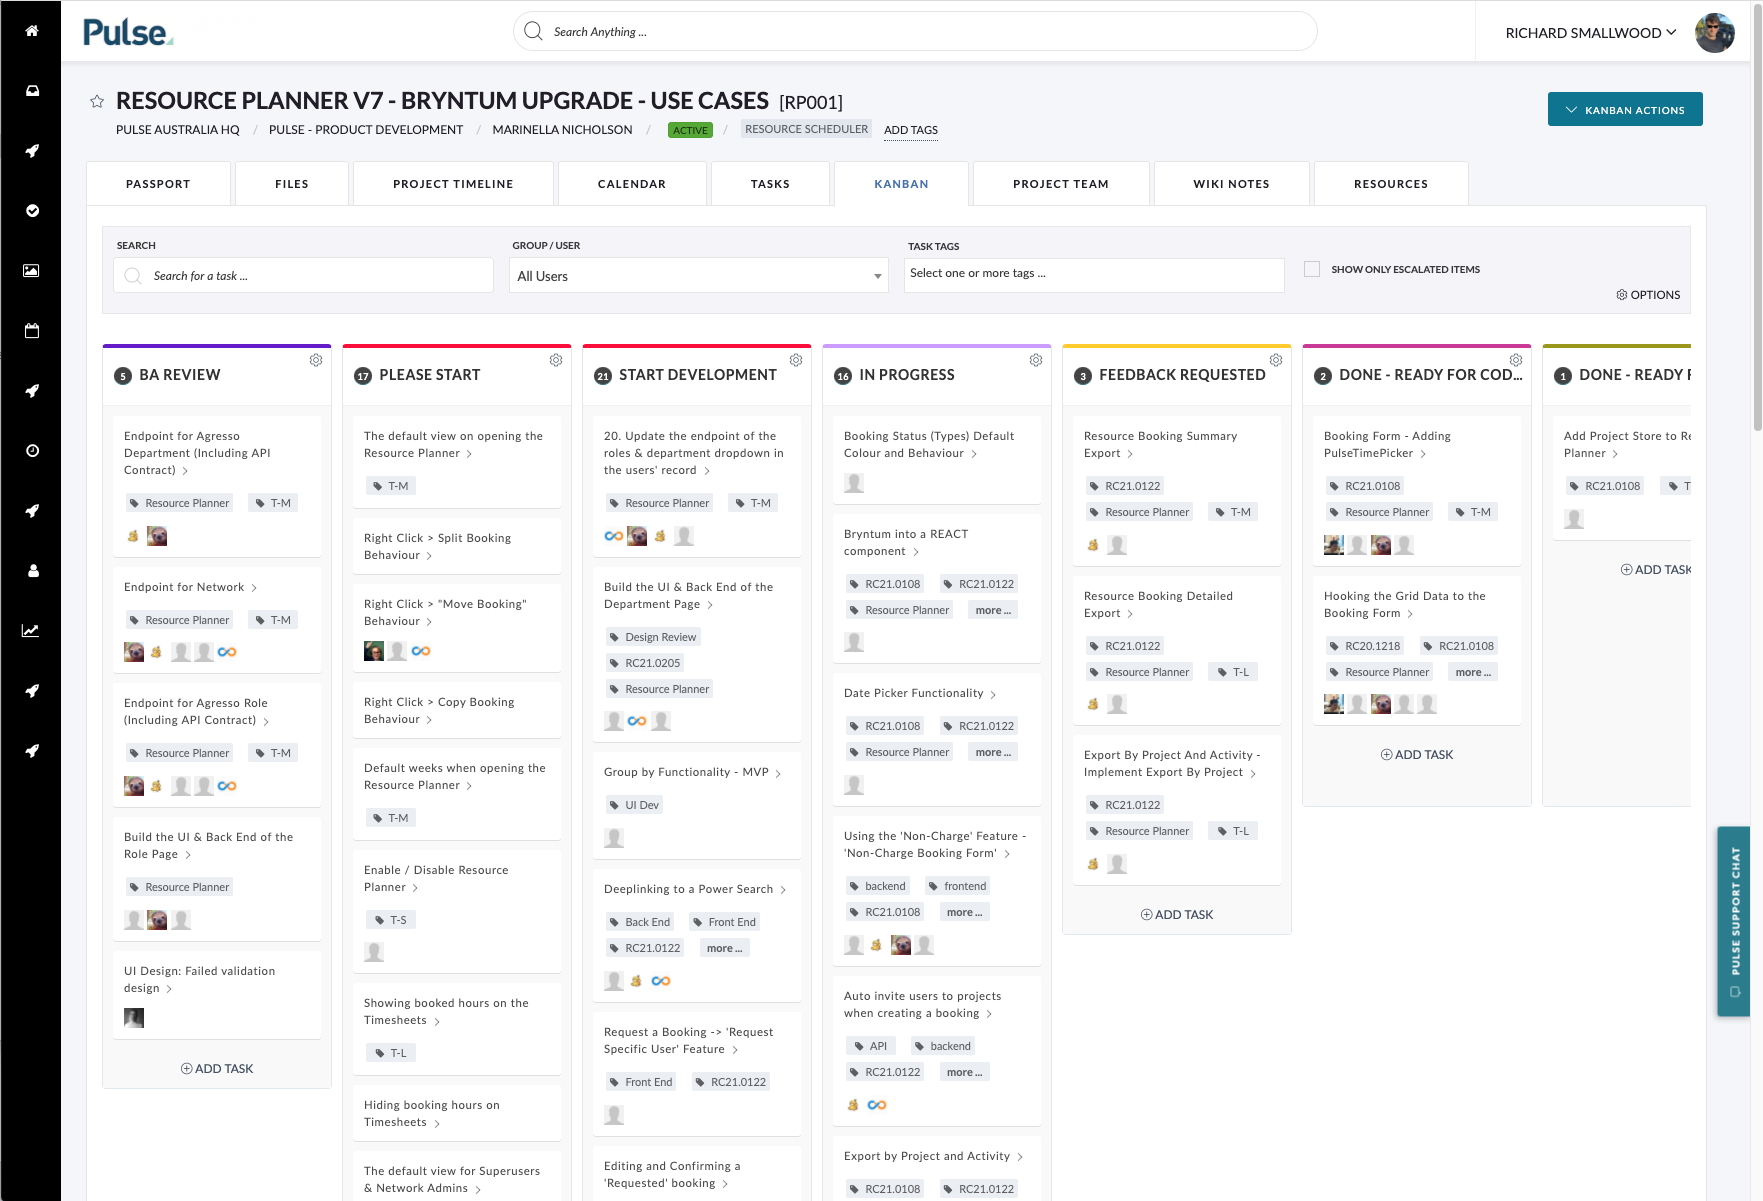
Task: Open Start Development column settings gear
Action: (796, 360)
